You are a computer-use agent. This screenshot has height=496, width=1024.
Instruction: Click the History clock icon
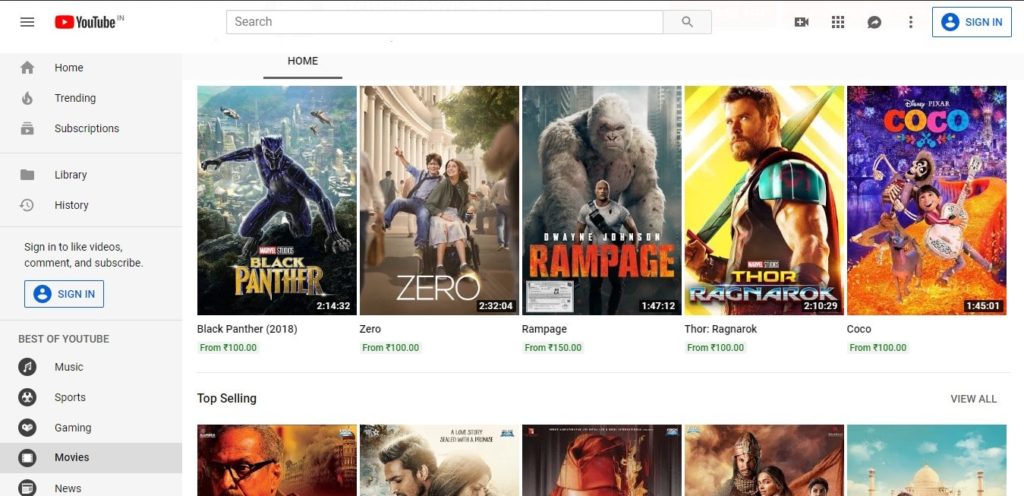[x=27, y=205]
